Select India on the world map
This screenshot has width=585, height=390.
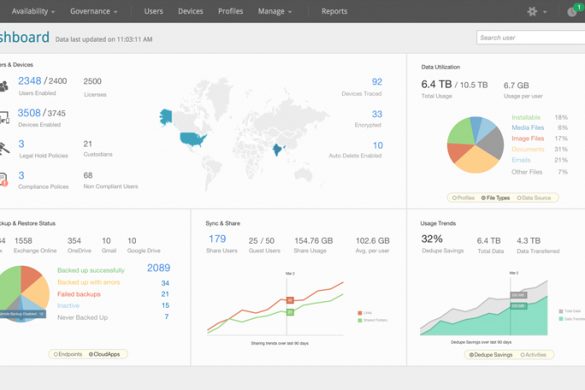(278, 150)
